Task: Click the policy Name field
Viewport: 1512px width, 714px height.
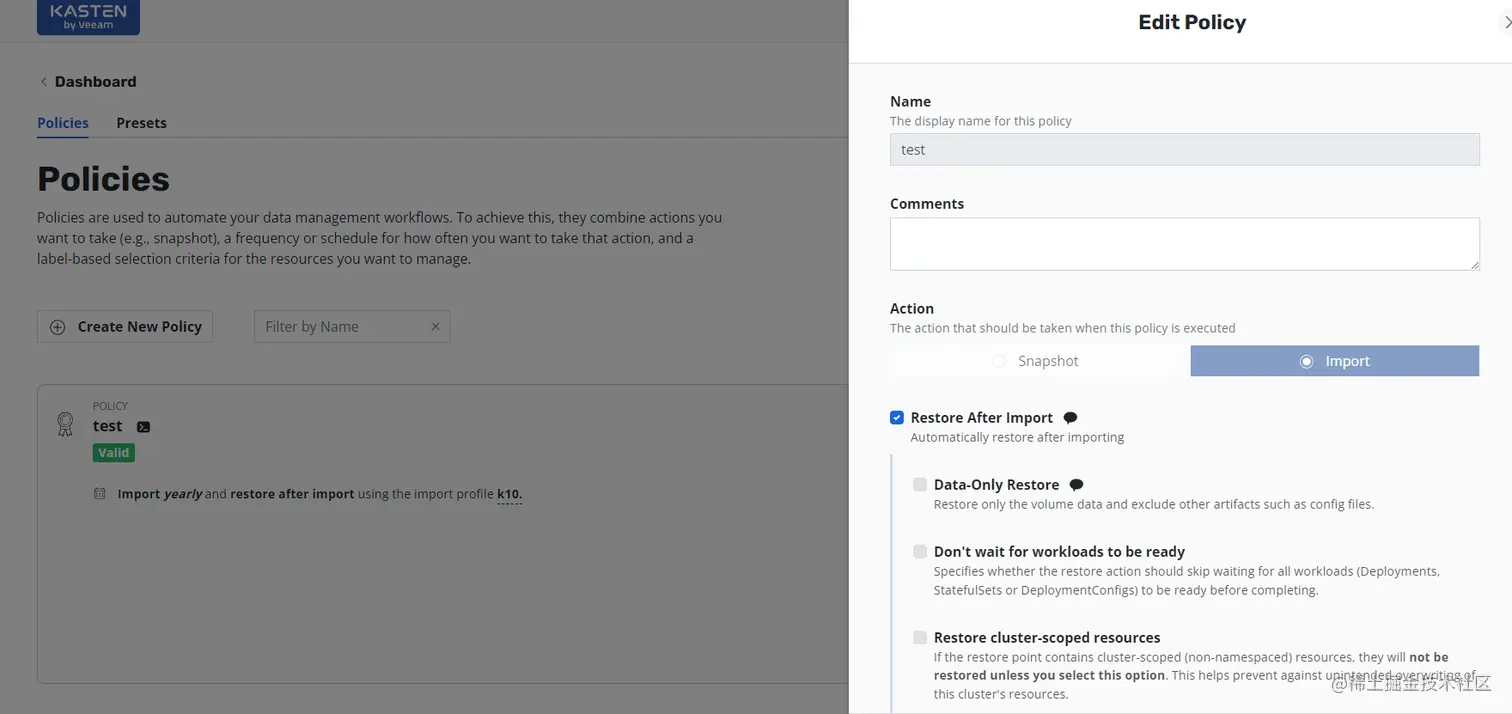Action: pyautogui.click(x=1185, y=150)
